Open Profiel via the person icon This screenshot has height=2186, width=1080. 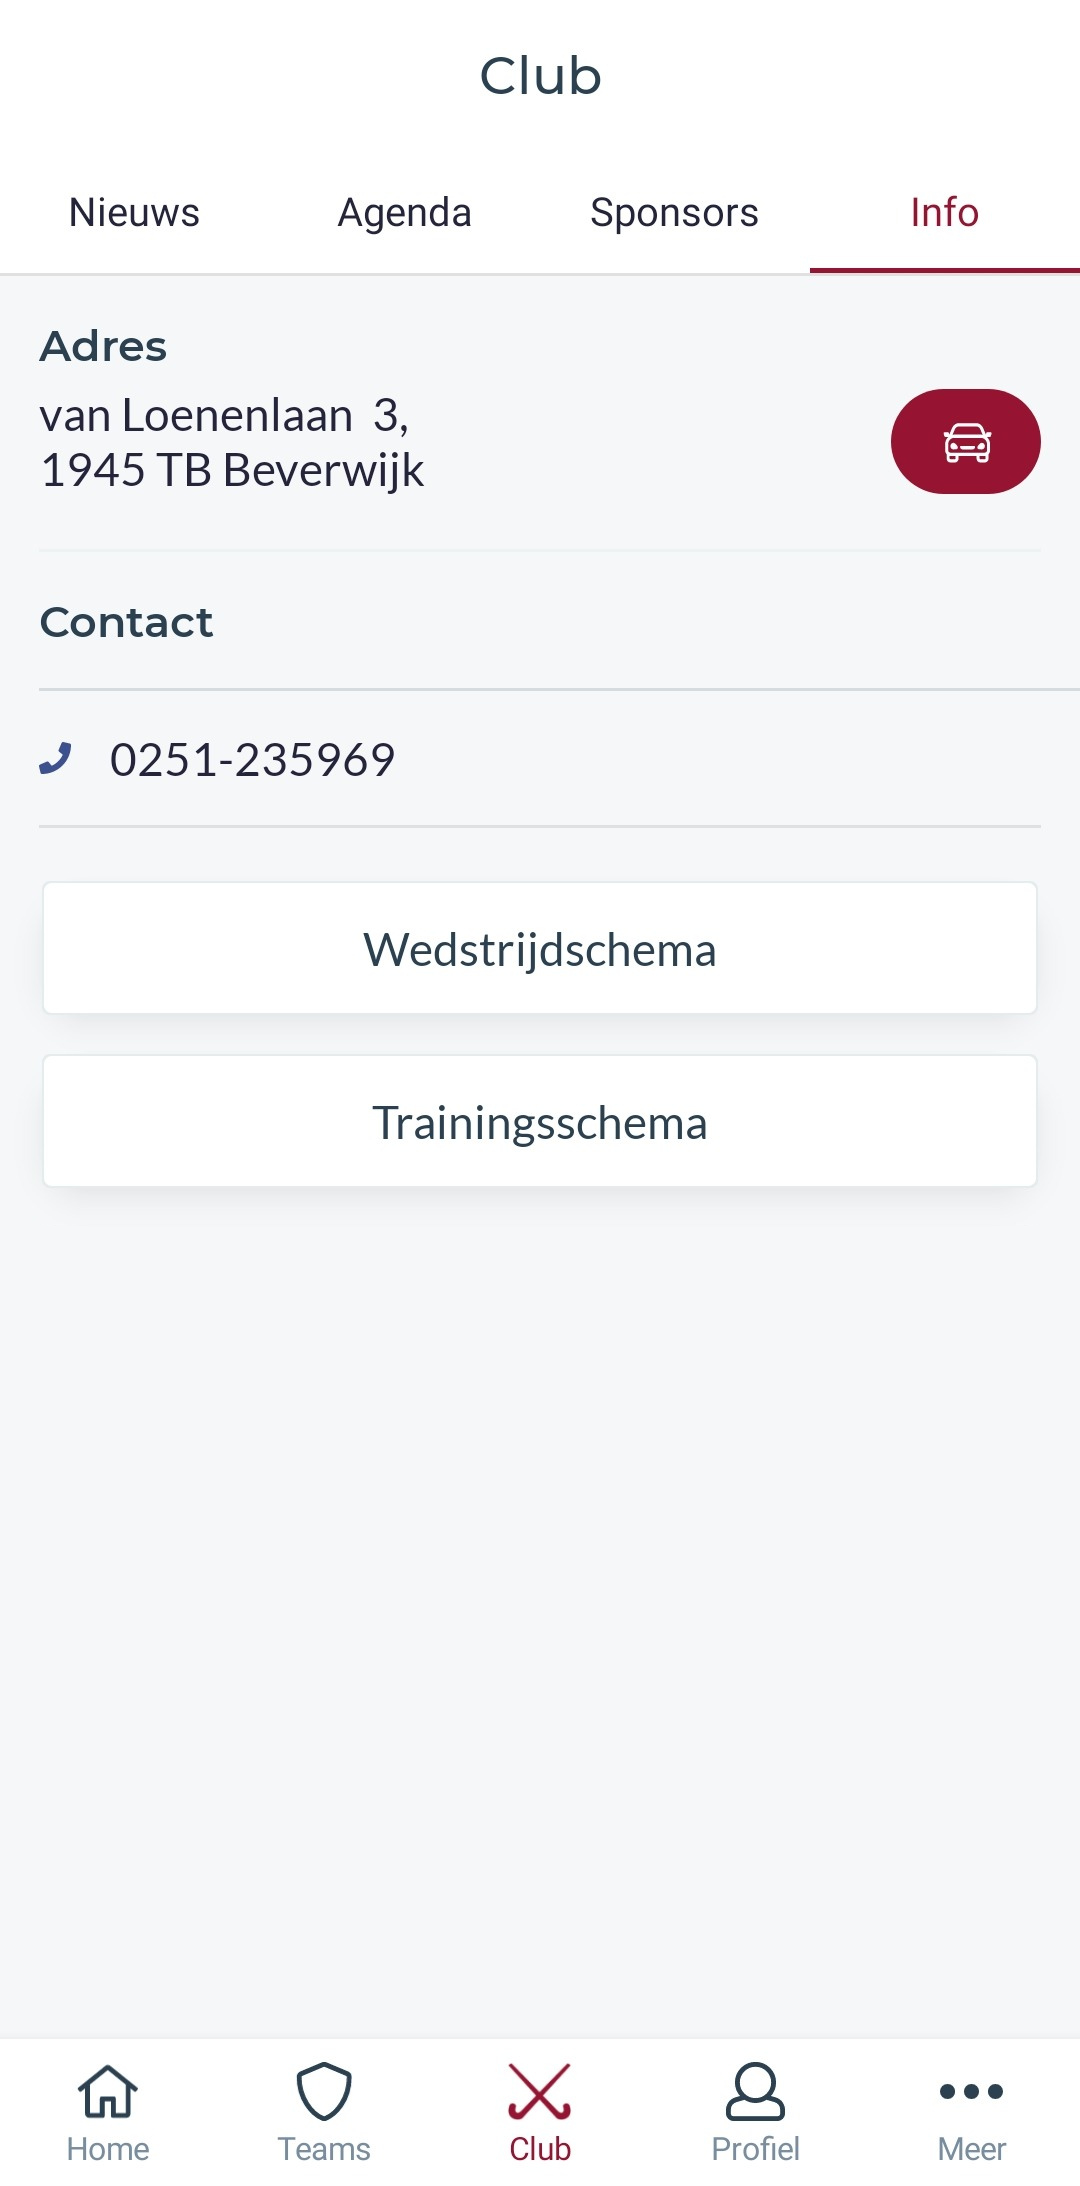(x=755, y=2090)
